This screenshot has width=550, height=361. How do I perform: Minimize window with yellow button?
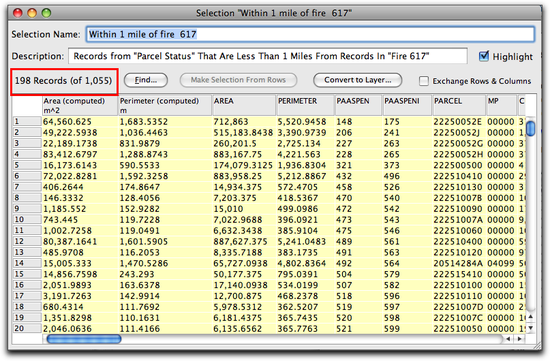[32, 13]
